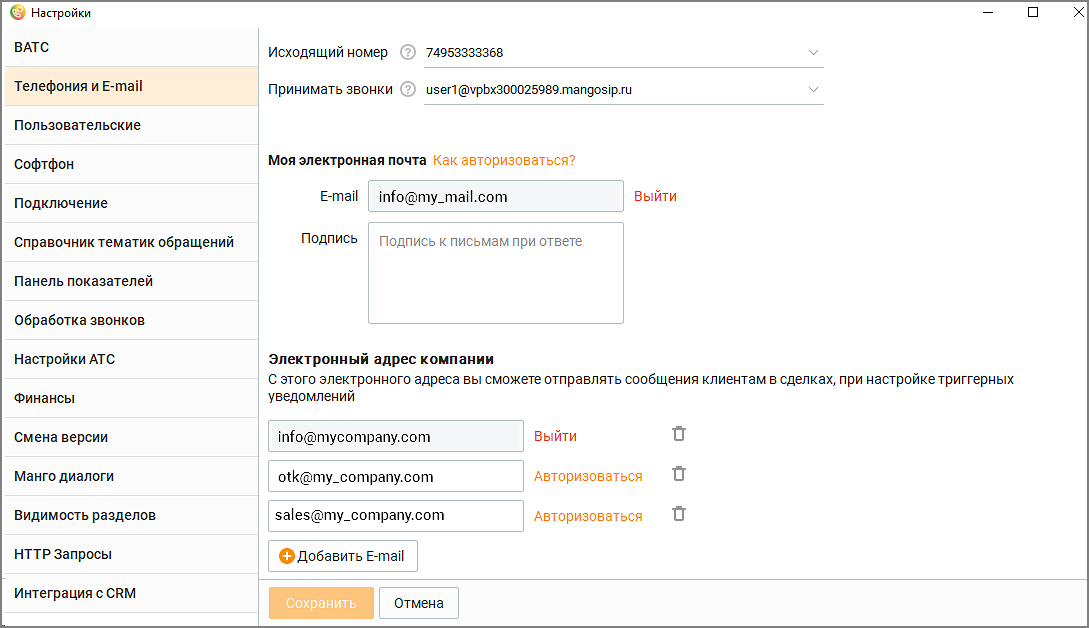Delete the sales@my_company.com address with trash icon
The width and height of the screenshot is (1089, 628).
tap(679, 514)
